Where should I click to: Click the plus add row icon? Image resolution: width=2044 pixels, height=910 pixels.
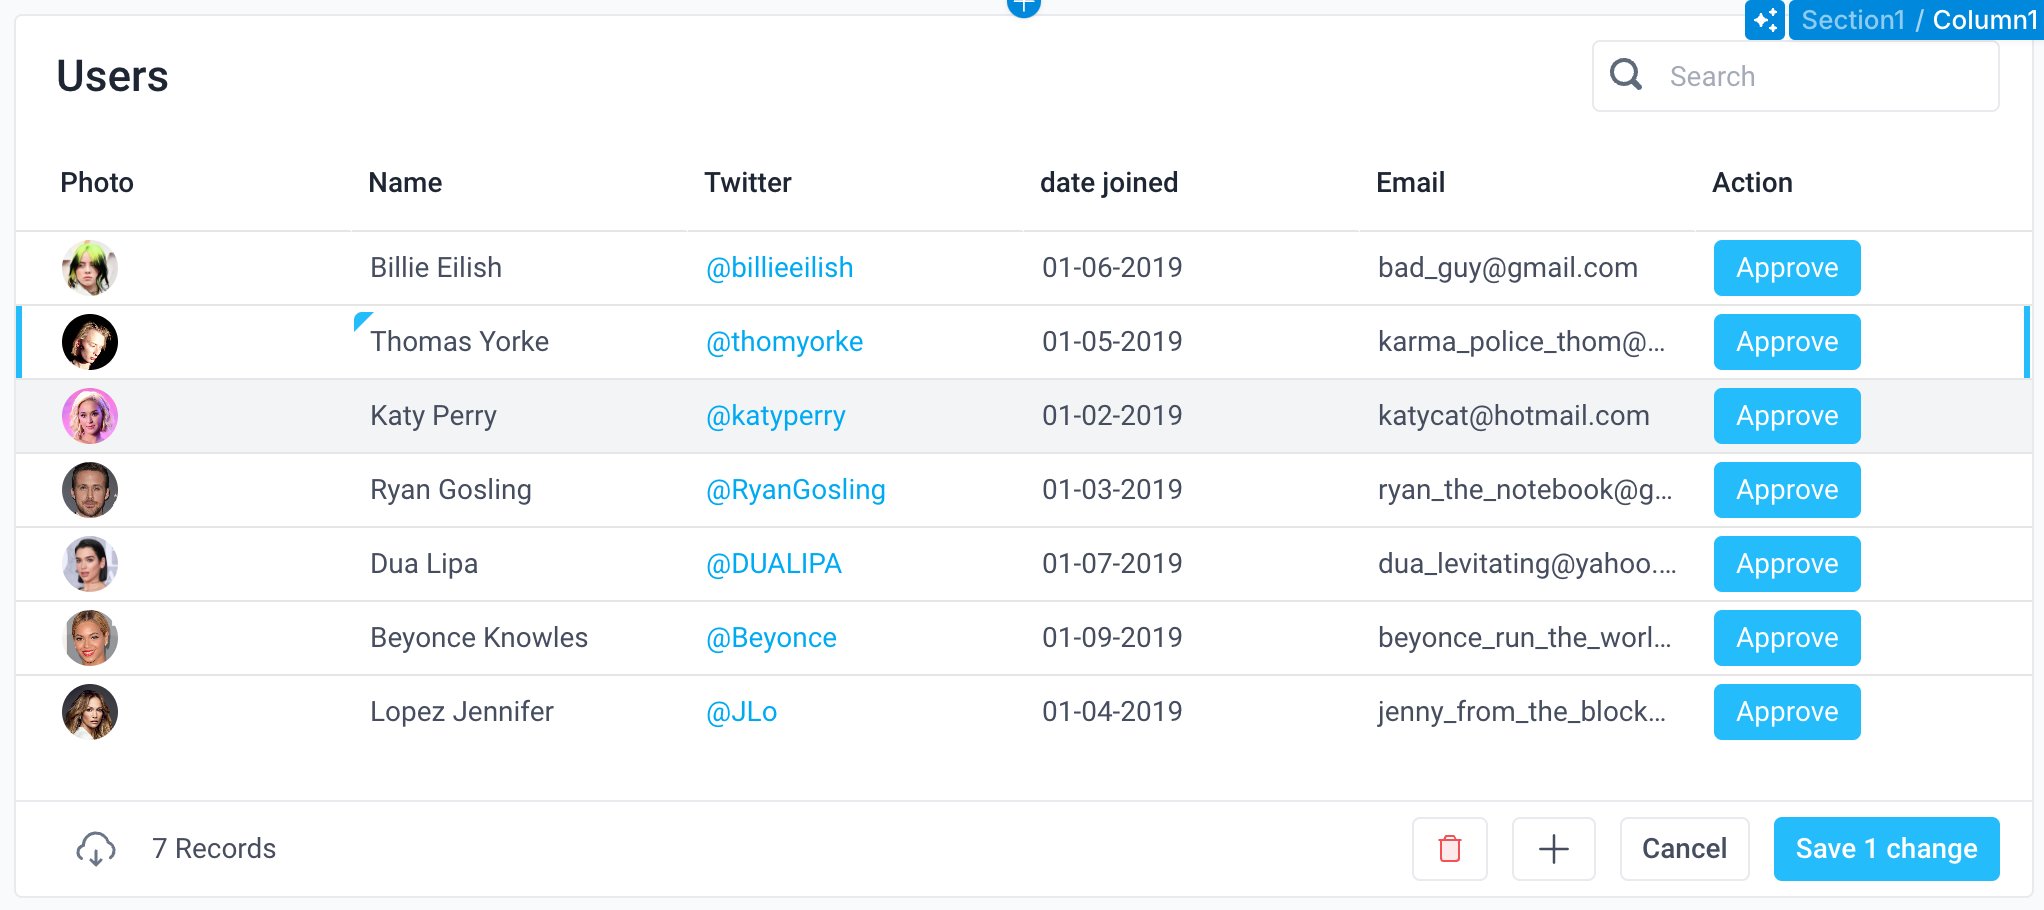[1553, 849]
